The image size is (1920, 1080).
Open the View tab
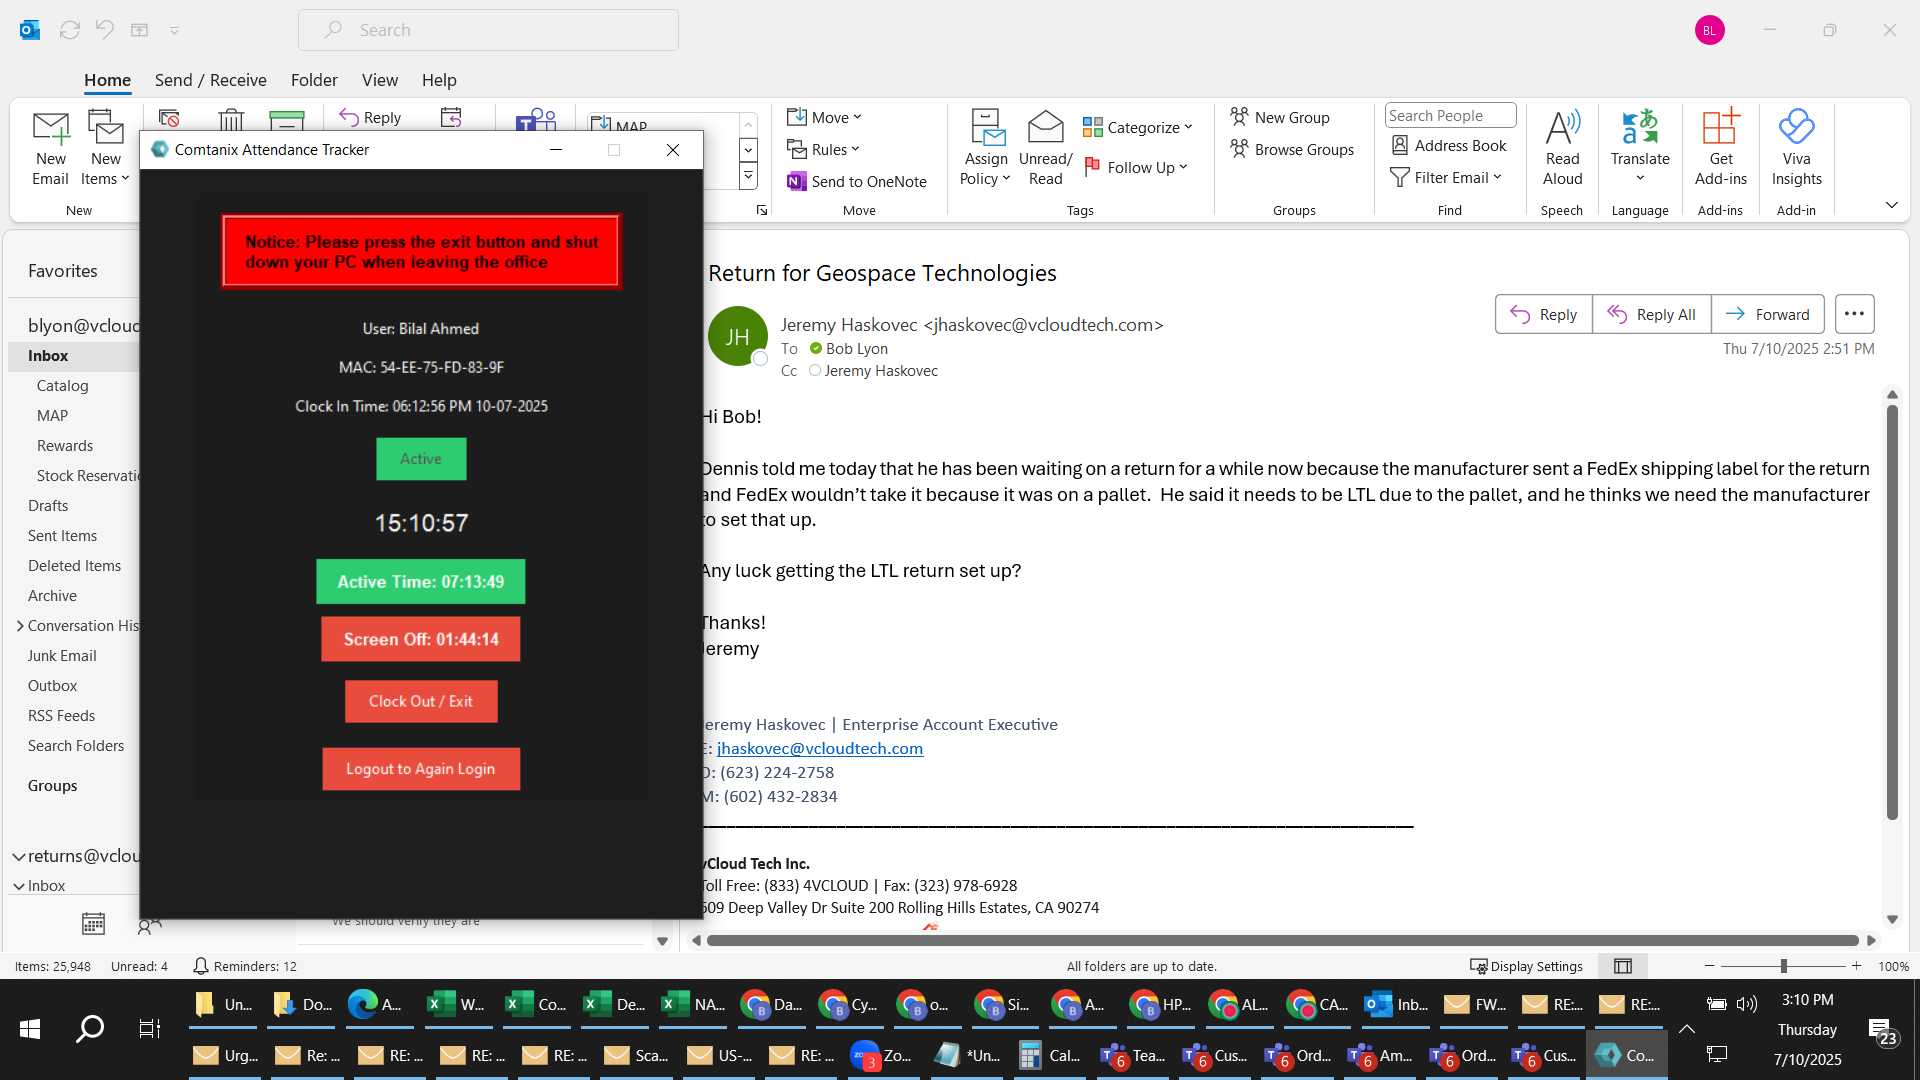coord(379,80)
